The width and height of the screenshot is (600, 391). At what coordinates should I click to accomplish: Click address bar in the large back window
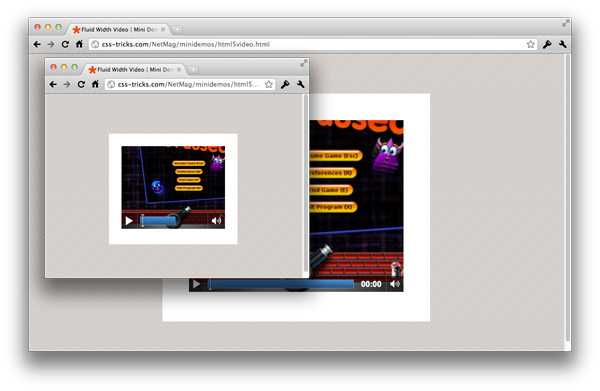[x=313, y=44]
